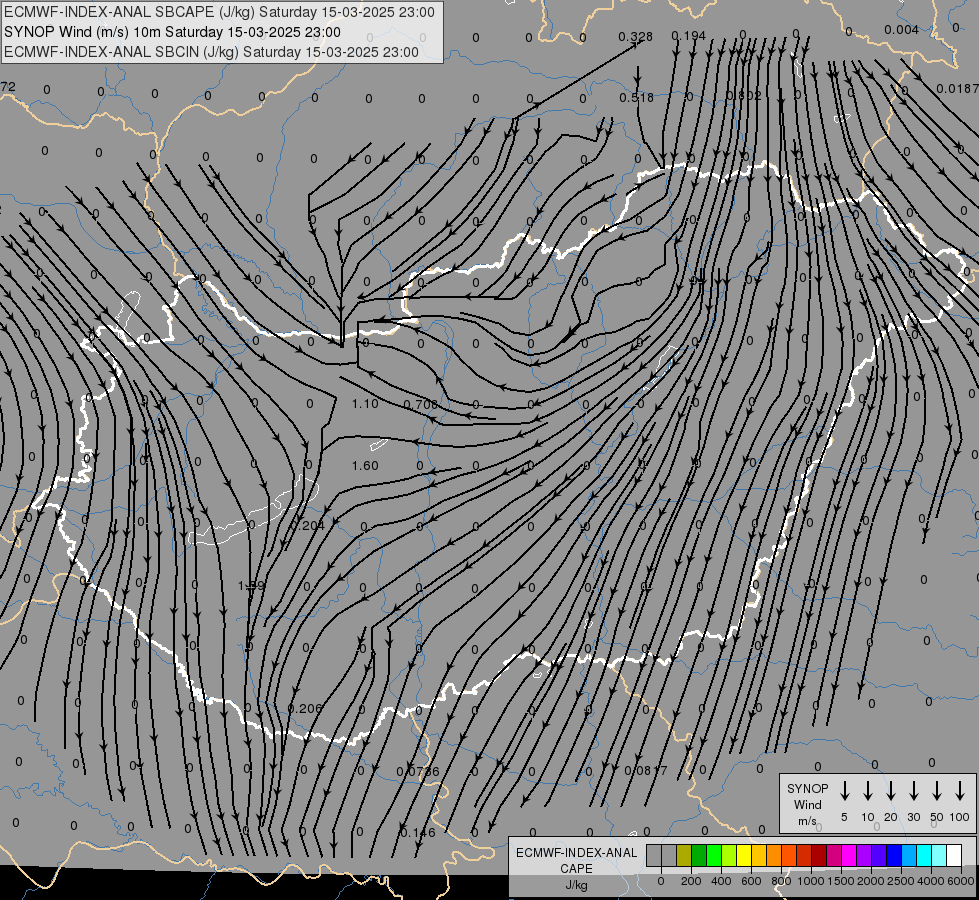Image resolution: width=979 pixels, height=900 pixels.
Task: Click the 0.328 value on the map
Action: tap(636, 37)
